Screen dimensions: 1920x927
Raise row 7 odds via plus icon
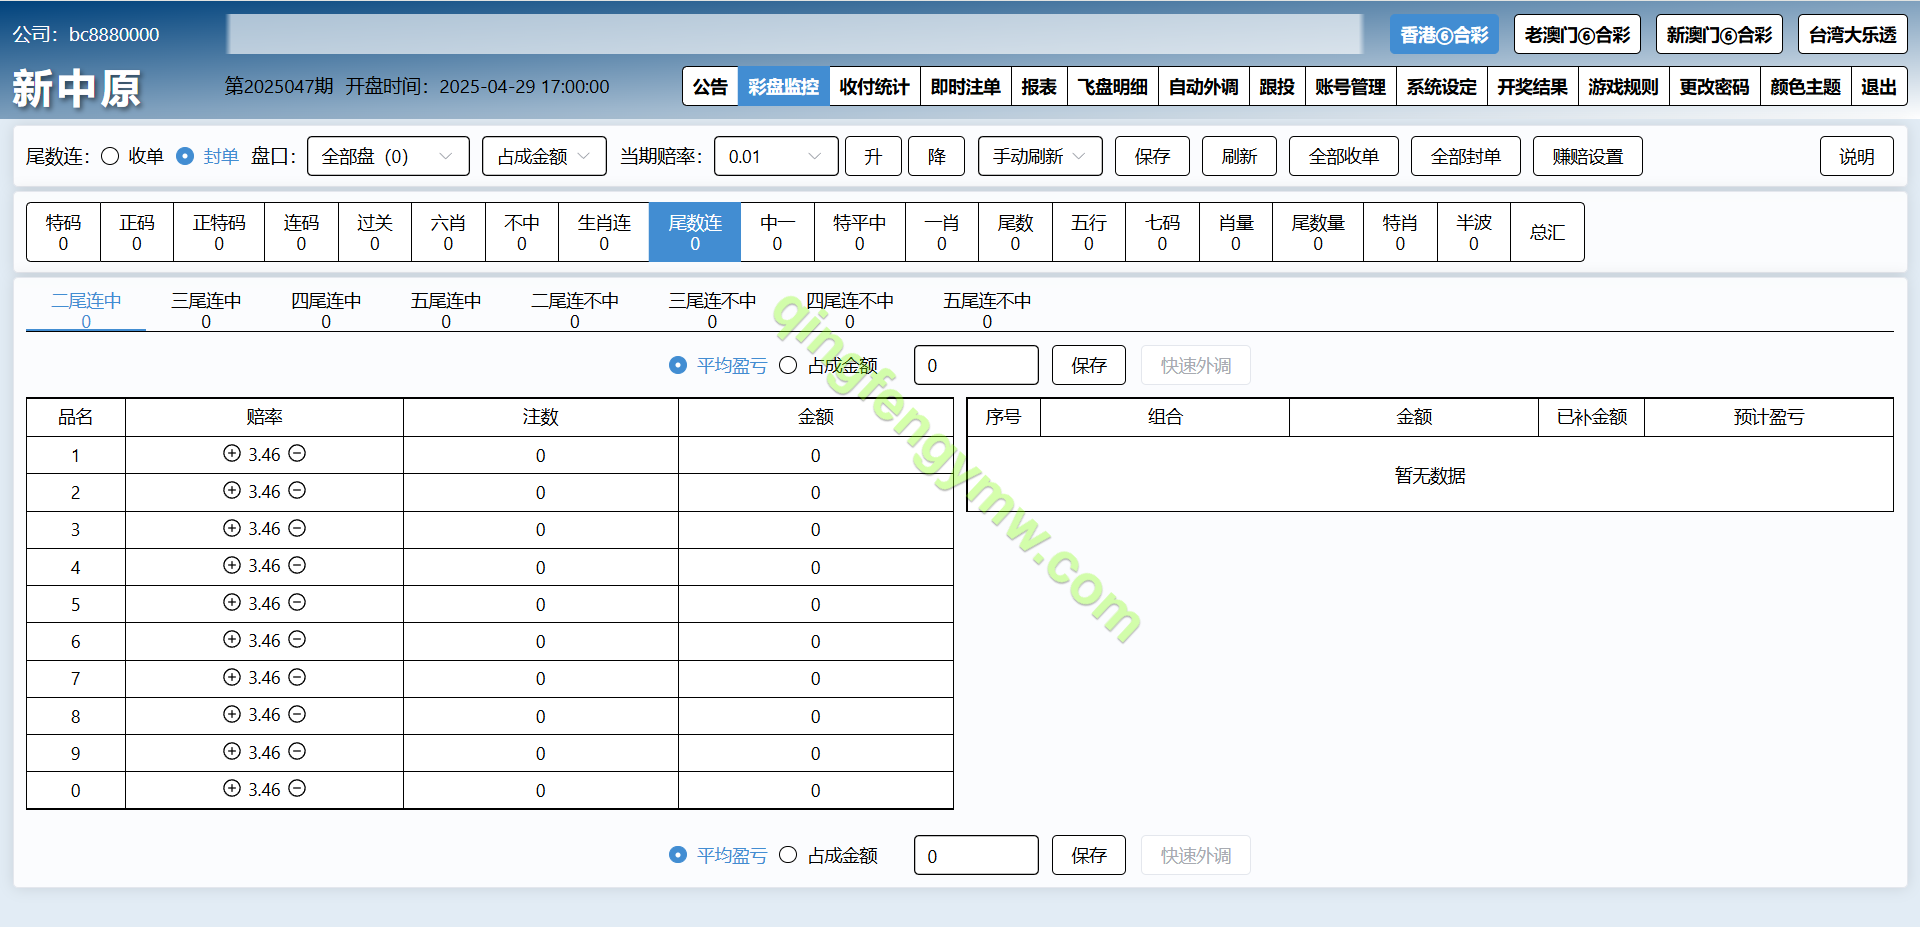click(232, 677)
